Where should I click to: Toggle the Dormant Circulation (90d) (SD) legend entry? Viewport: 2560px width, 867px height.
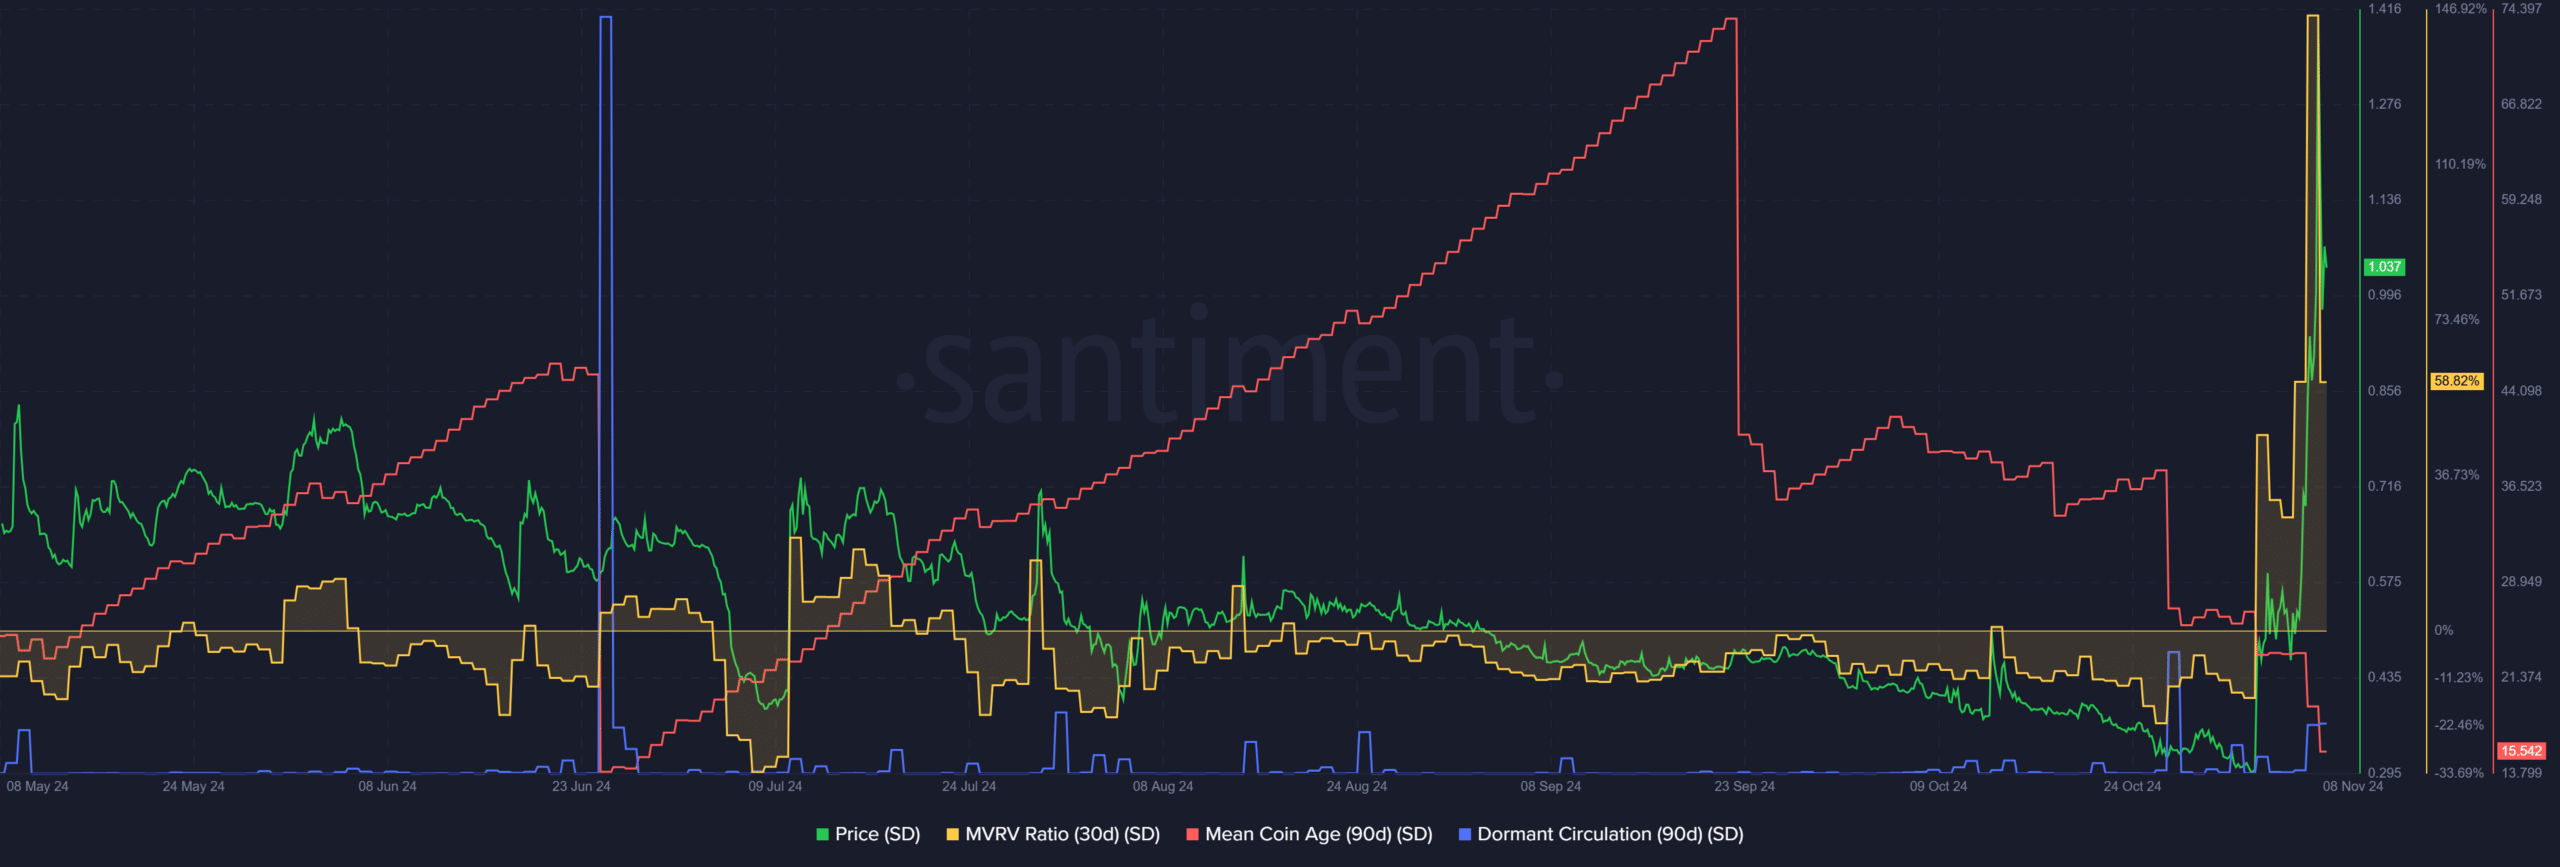click(x=1601, y=834)
